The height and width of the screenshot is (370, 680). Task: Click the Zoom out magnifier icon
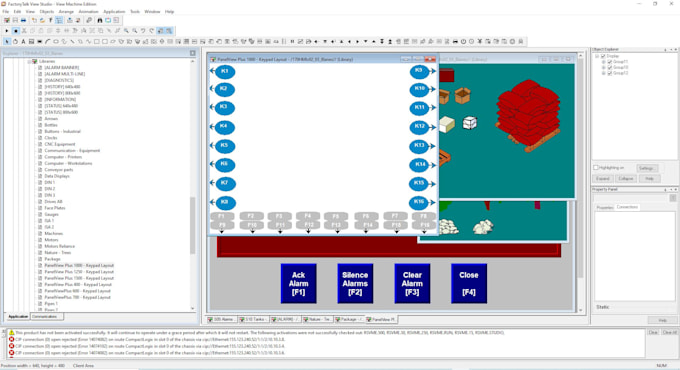click(135, 31)
